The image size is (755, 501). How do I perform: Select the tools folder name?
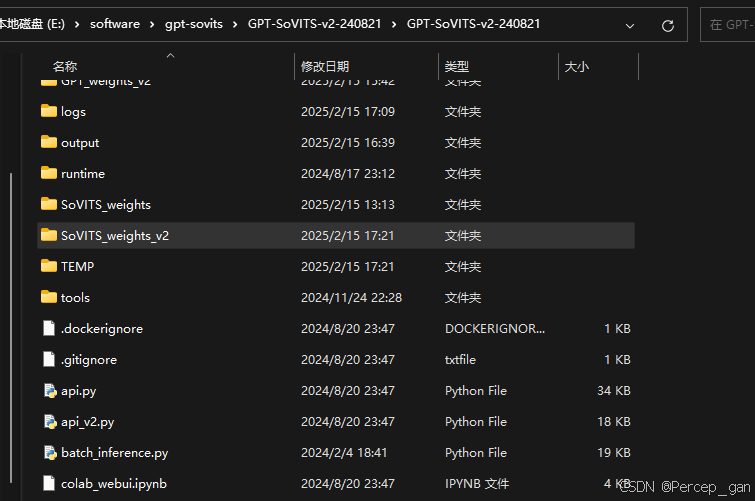pyautogui.click(x=75, y=298)
